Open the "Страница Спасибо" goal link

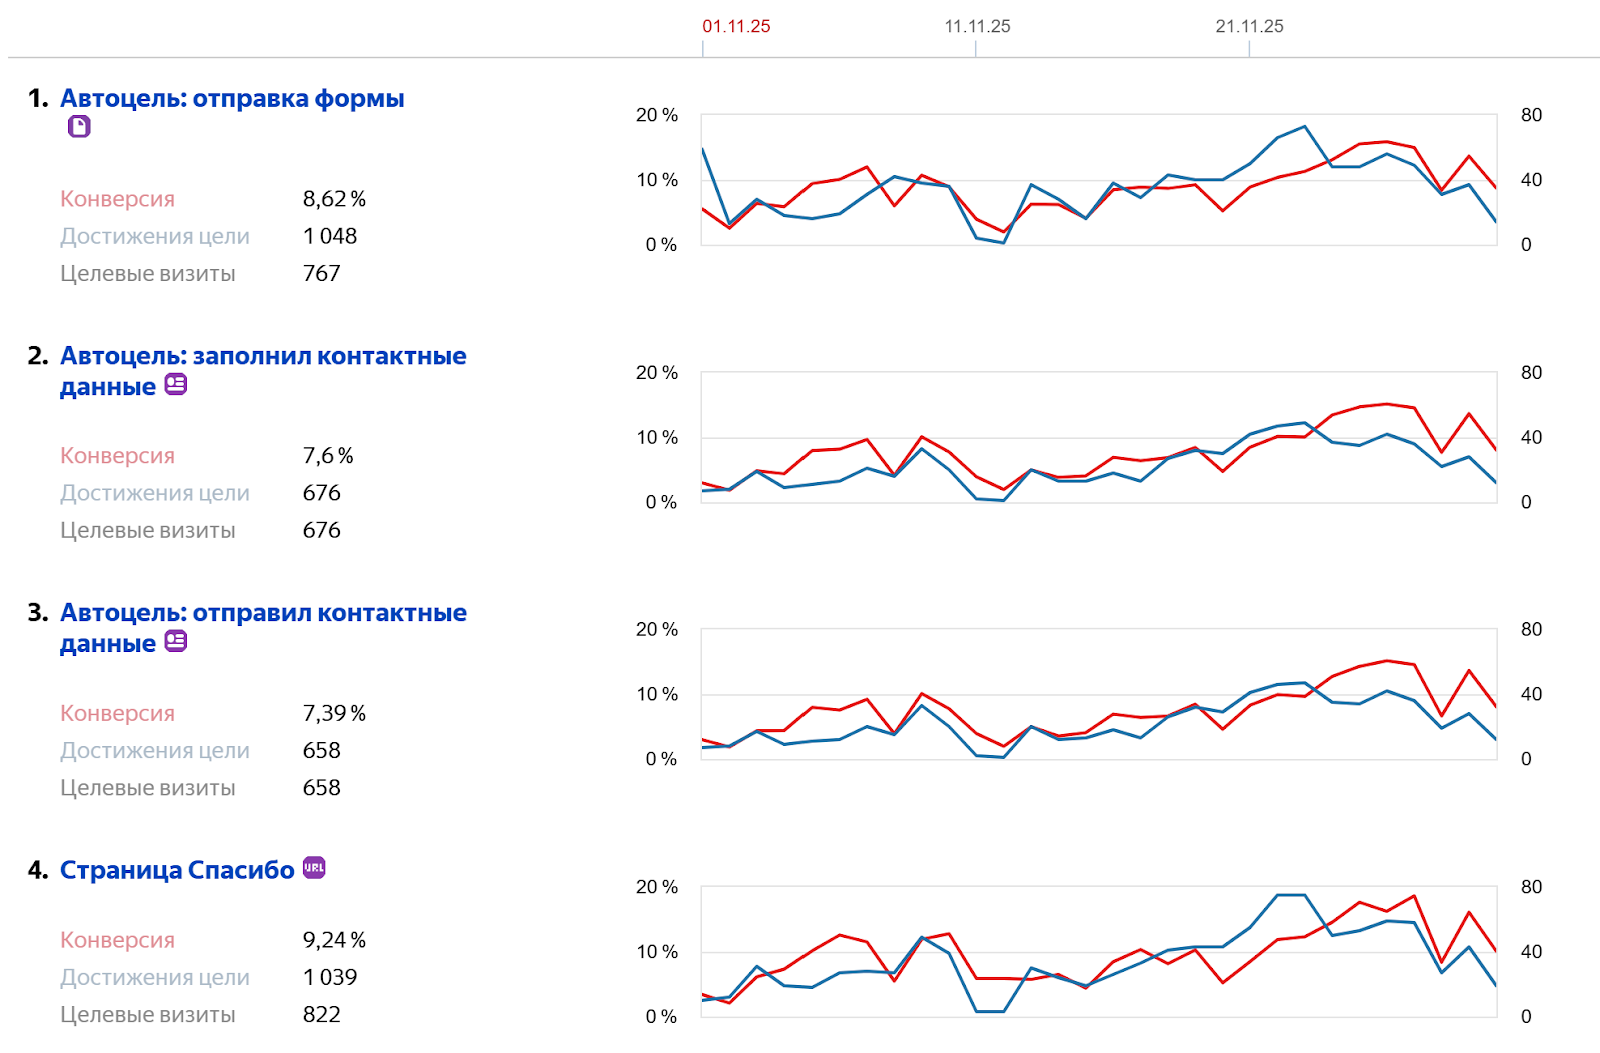[x=177, y=870]
